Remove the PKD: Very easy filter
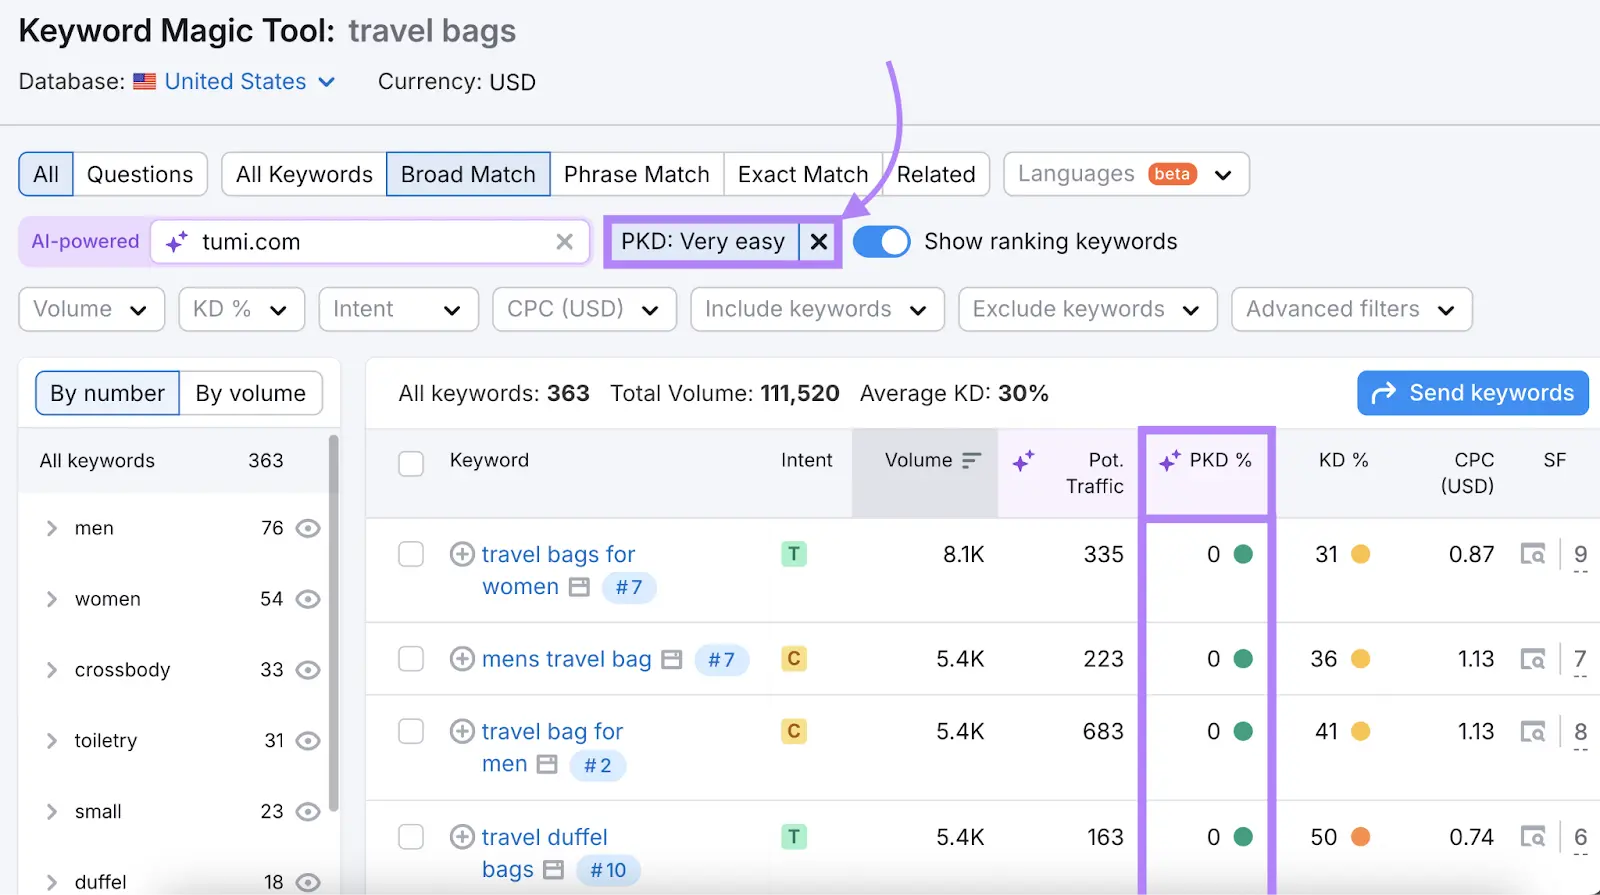This screenshot has width=1600, height=895. 818,242
